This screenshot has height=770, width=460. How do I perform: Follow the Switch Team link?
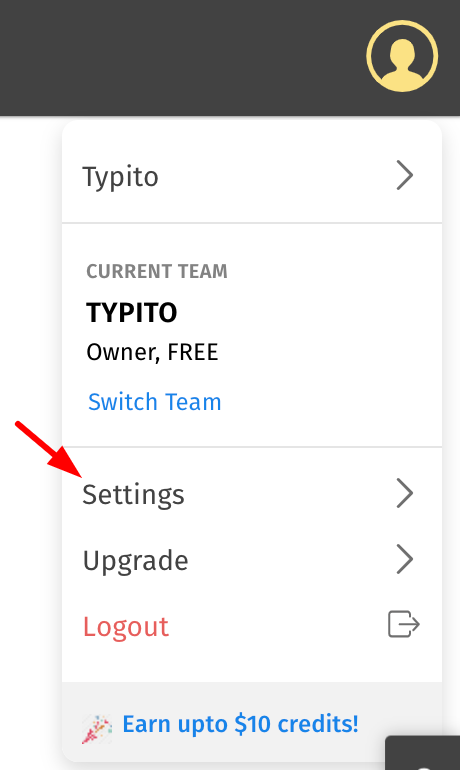[155, 402]
